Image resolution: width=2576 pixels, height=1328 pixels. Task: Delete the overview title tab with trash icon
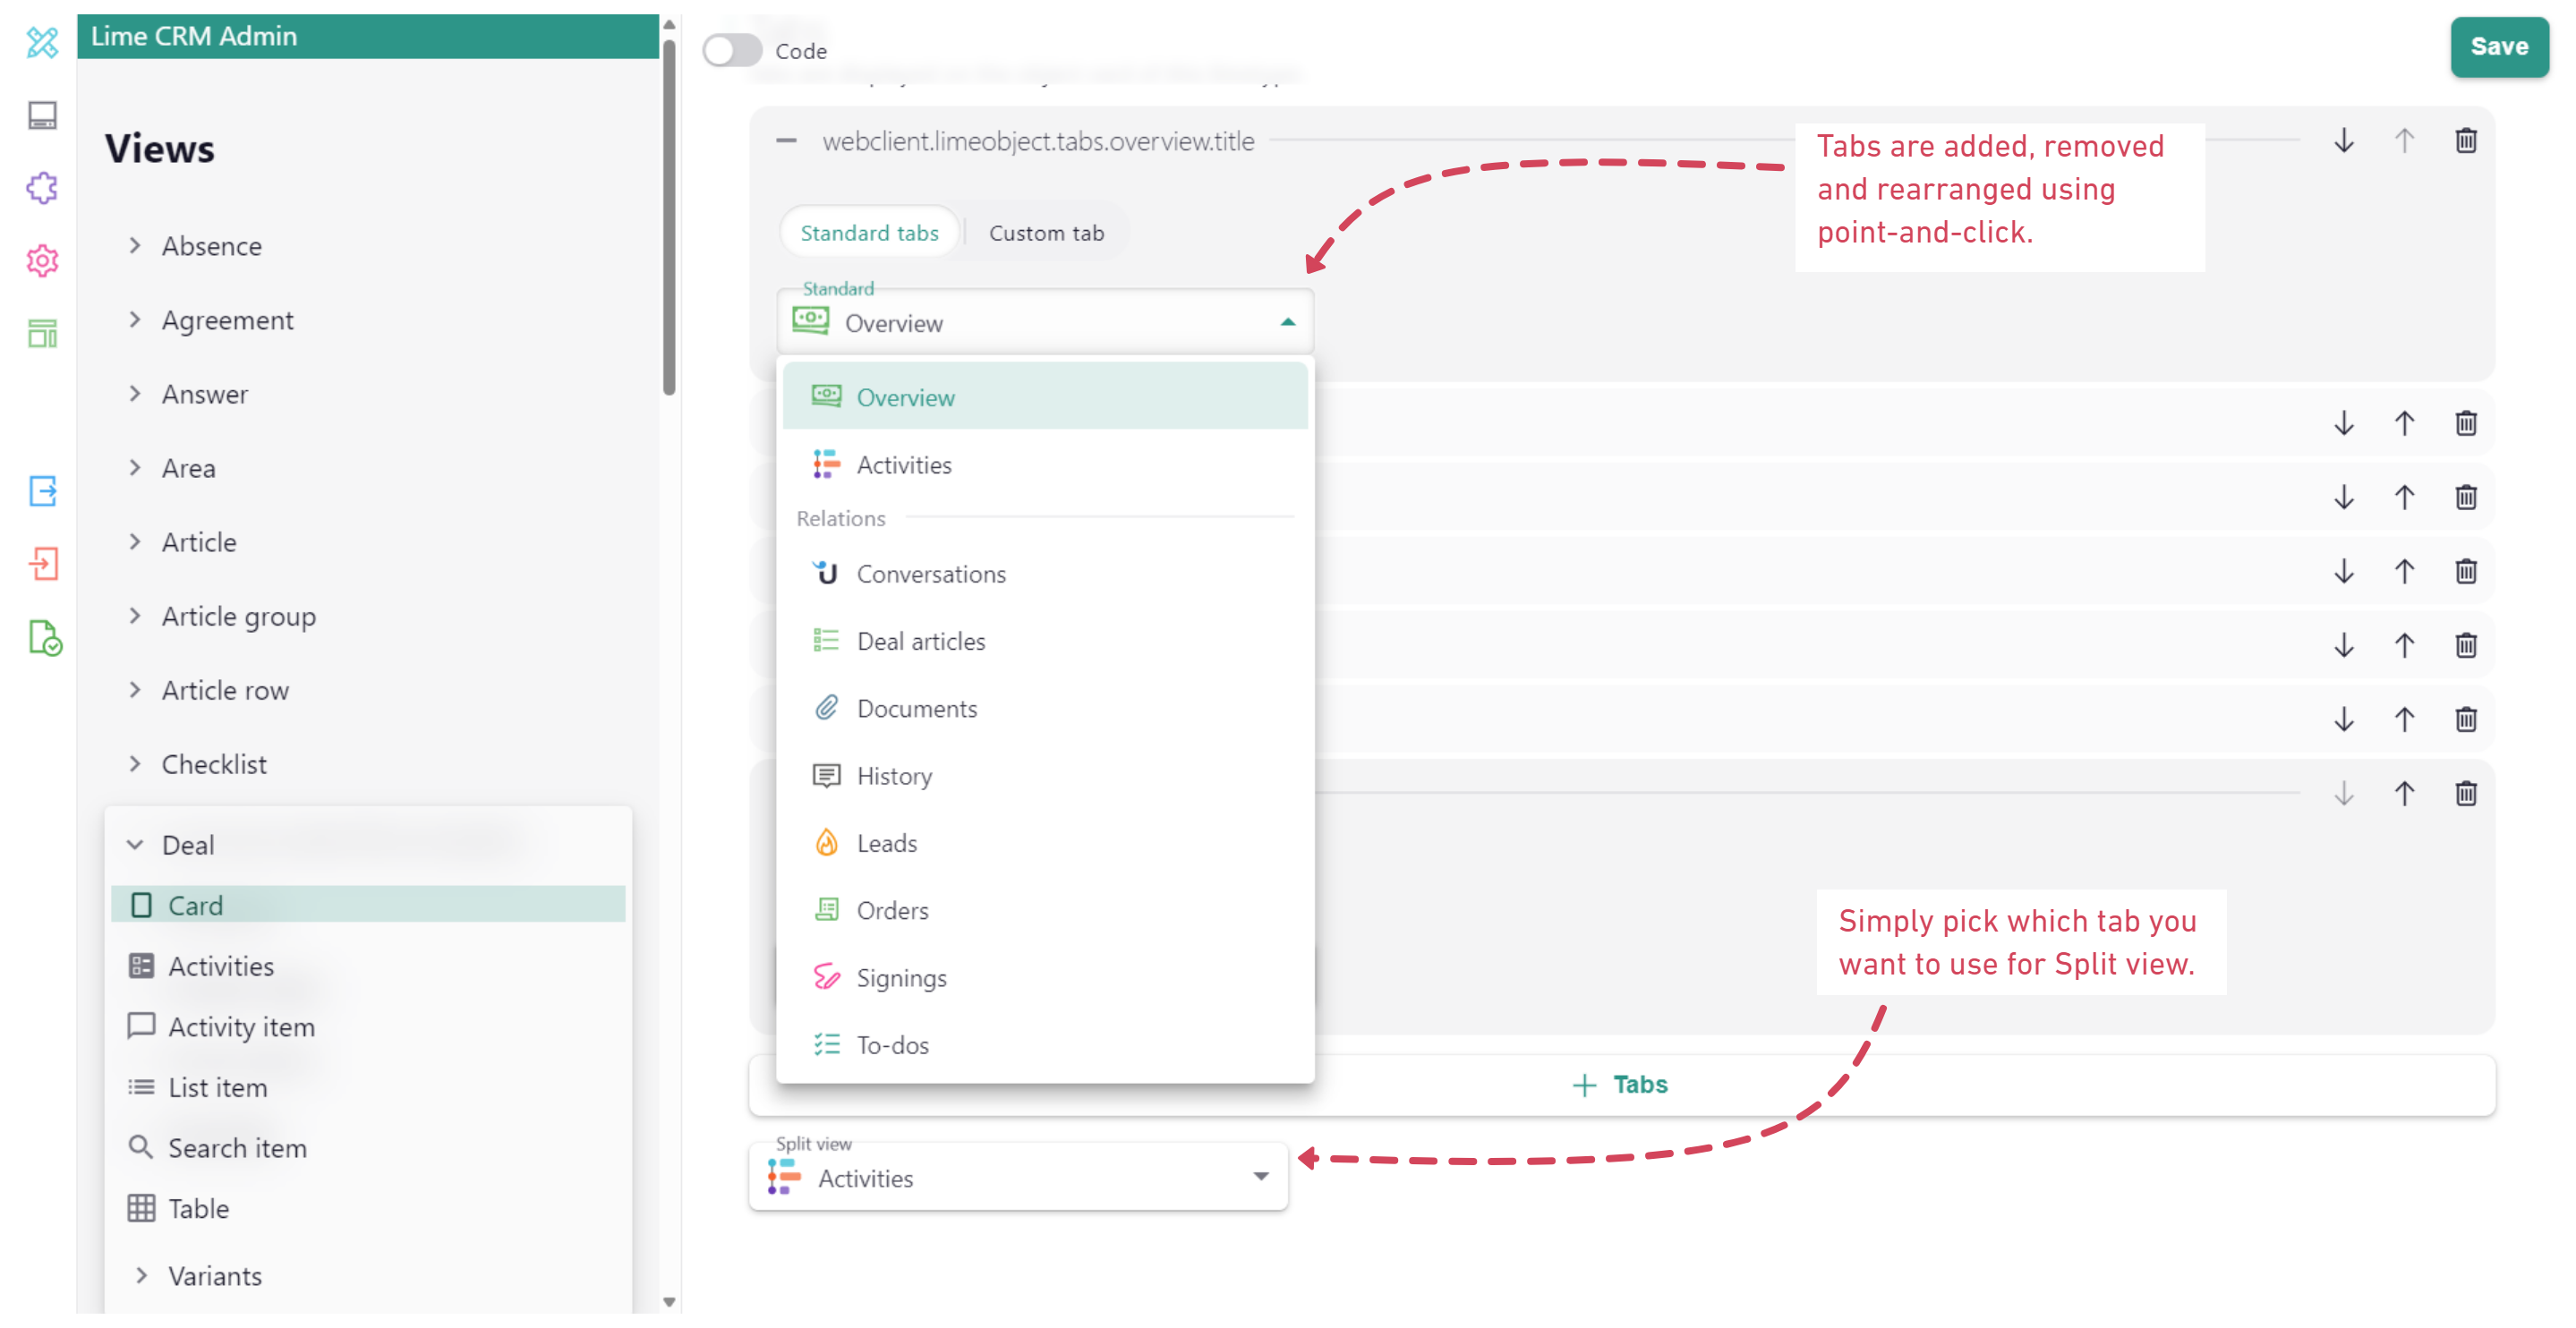click(2465, 141)
